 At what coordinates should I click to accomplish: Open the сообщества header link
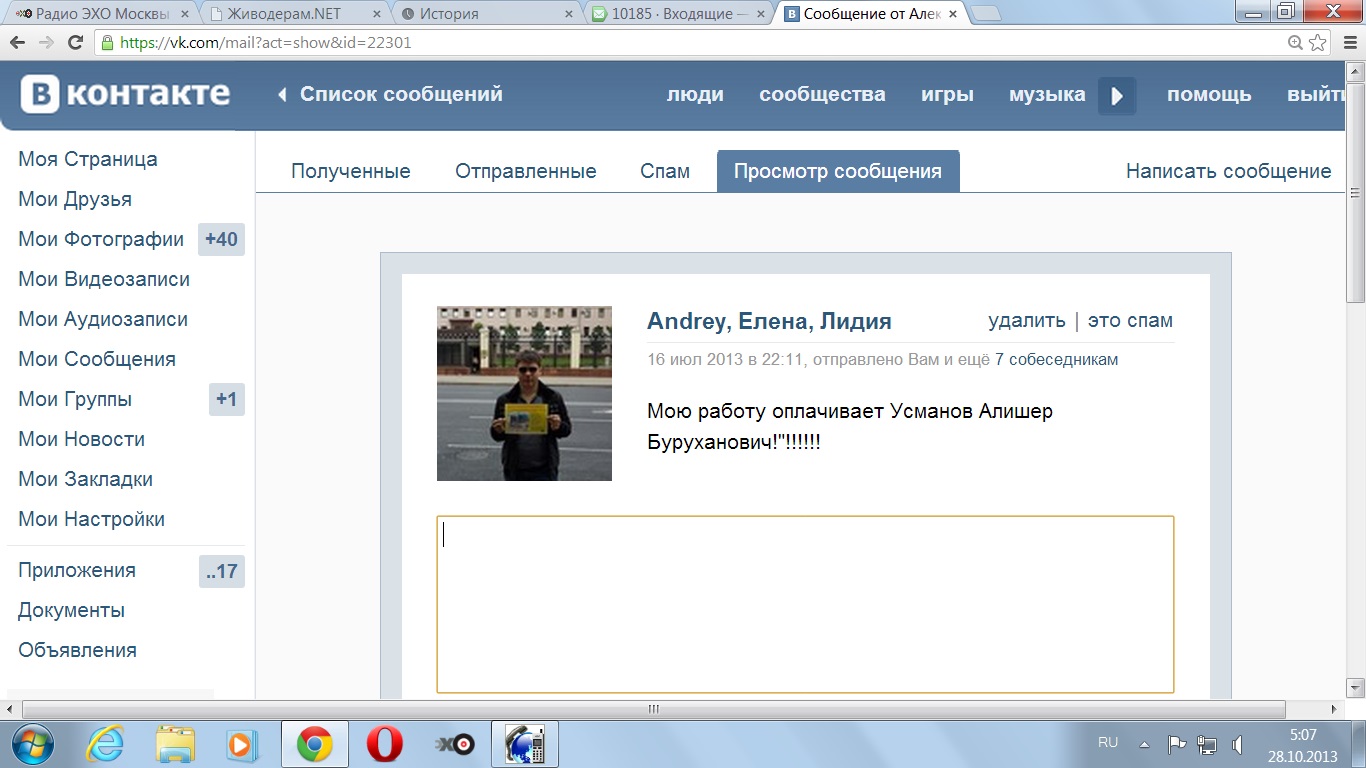[822, 95]
